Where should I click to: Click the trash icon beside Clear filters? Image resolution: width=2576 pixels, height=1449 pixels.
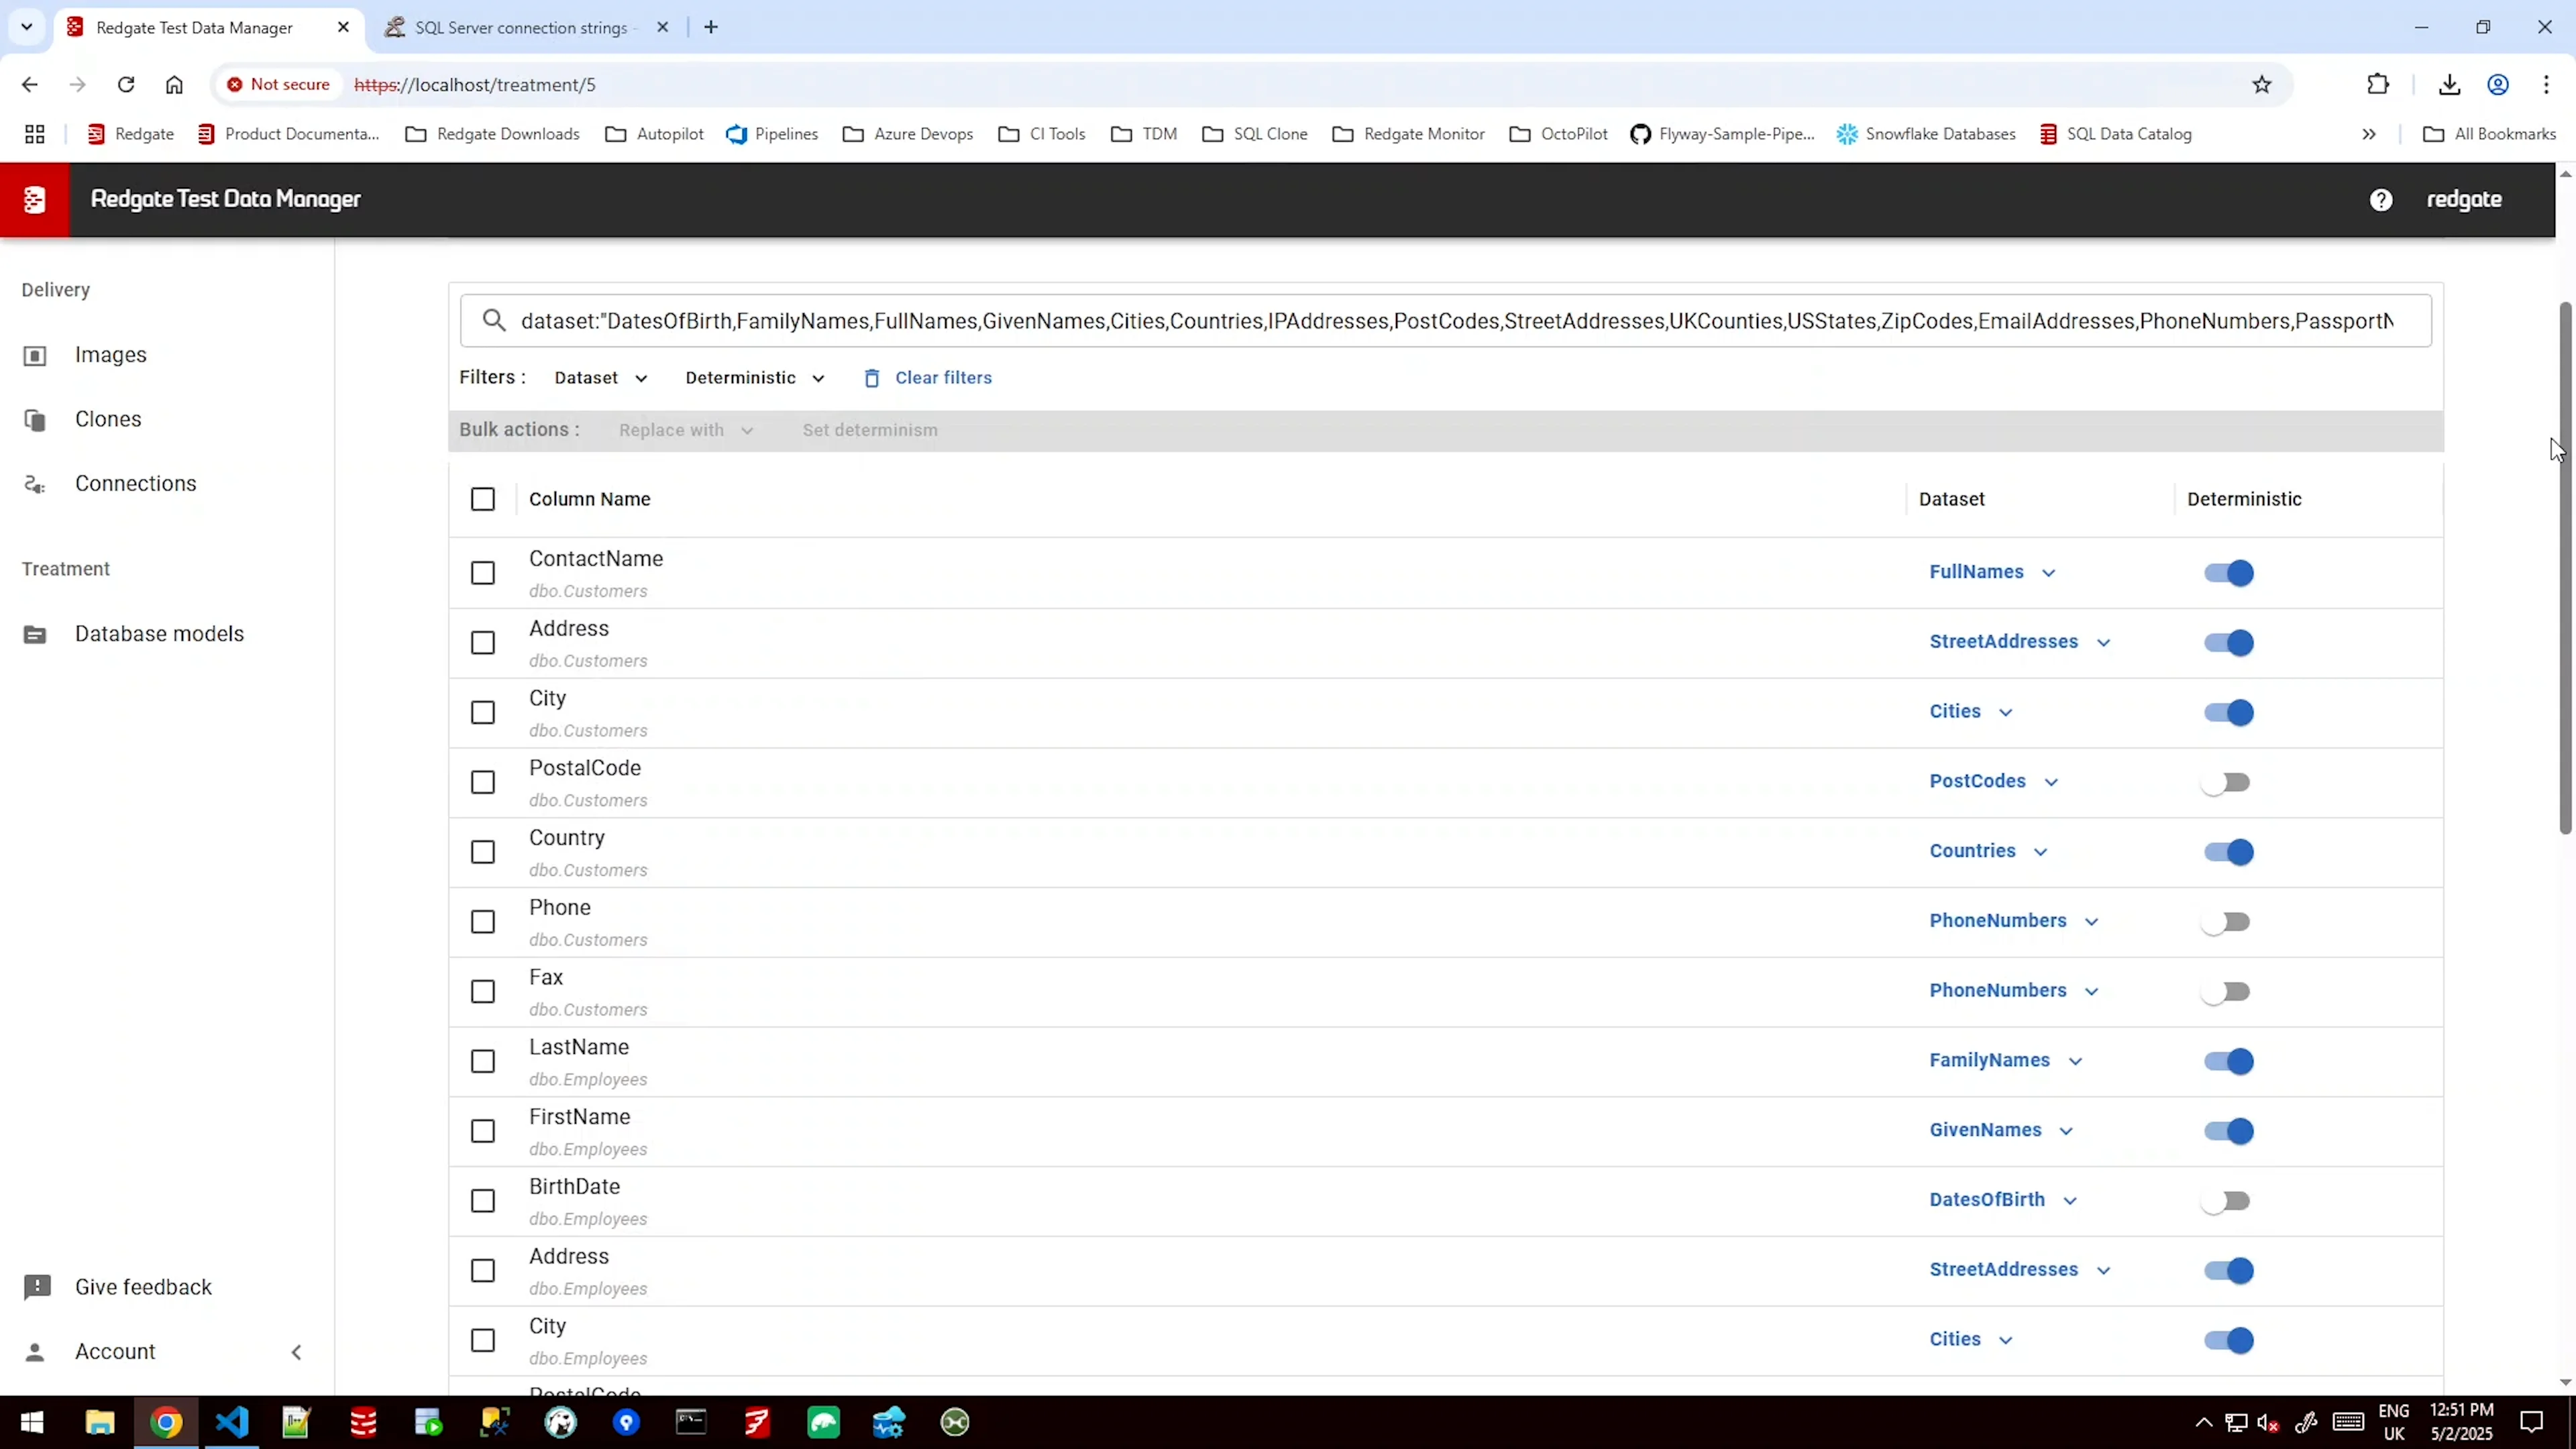(x=872, y=378)
